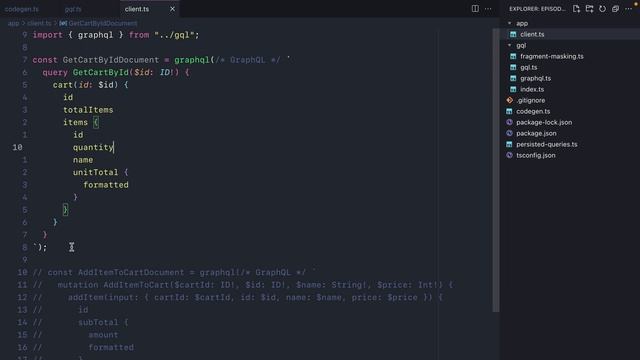Click the index.ts file icon
640x360 pixels.
click(x=513, y=89)
